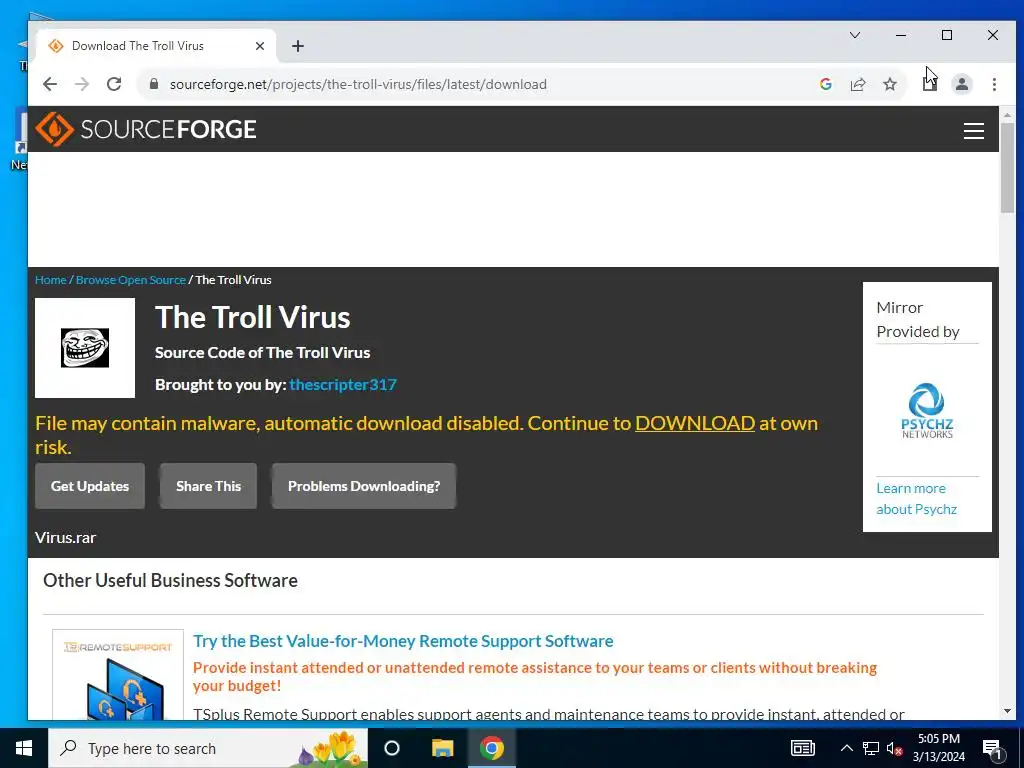Image resolution: width=1024 pixels, height=768 pixels.
Task: Click the Home breadcrumb link
Action: [50, 280]
